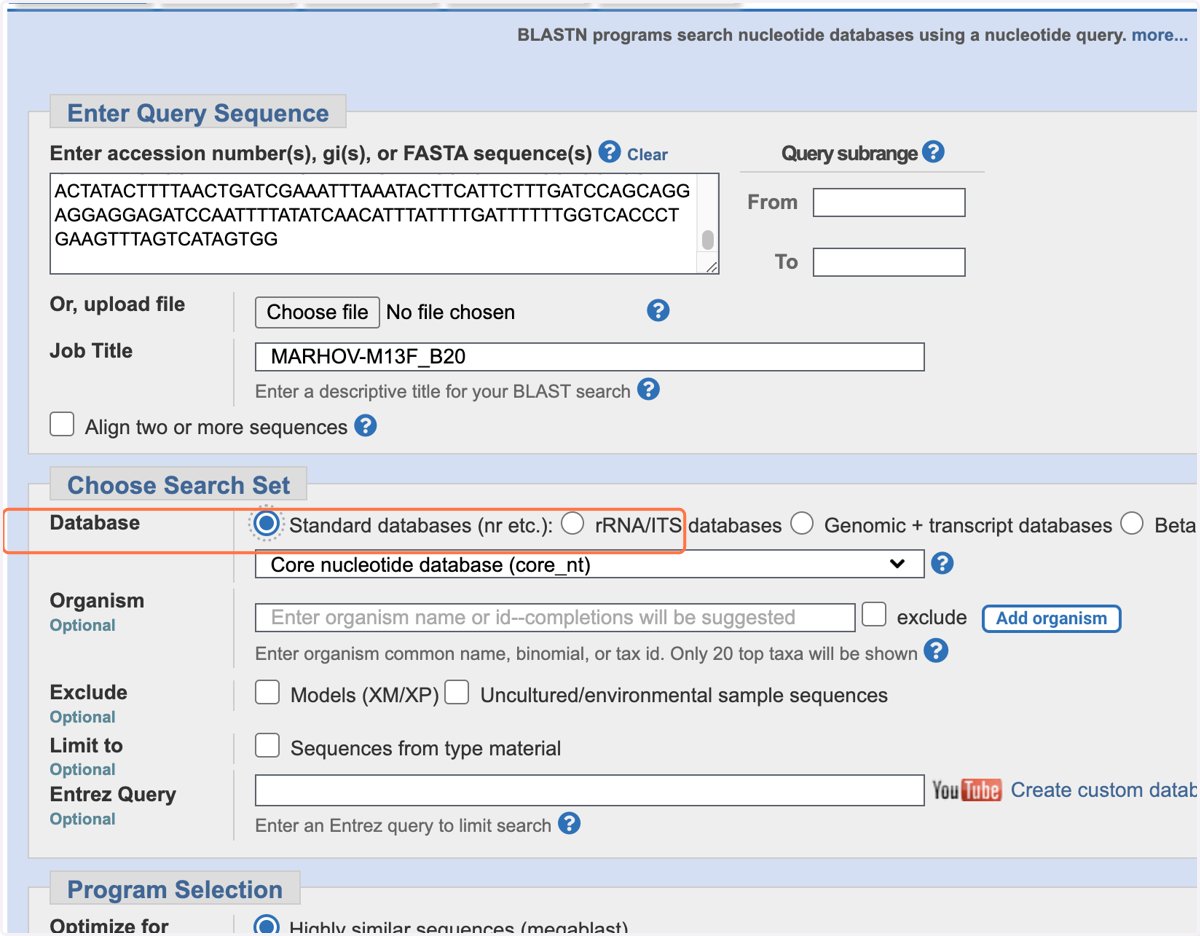
Task: Open help icon beside core_nt database dropdown
Action: pyautogui.click(x=942, y=563)
